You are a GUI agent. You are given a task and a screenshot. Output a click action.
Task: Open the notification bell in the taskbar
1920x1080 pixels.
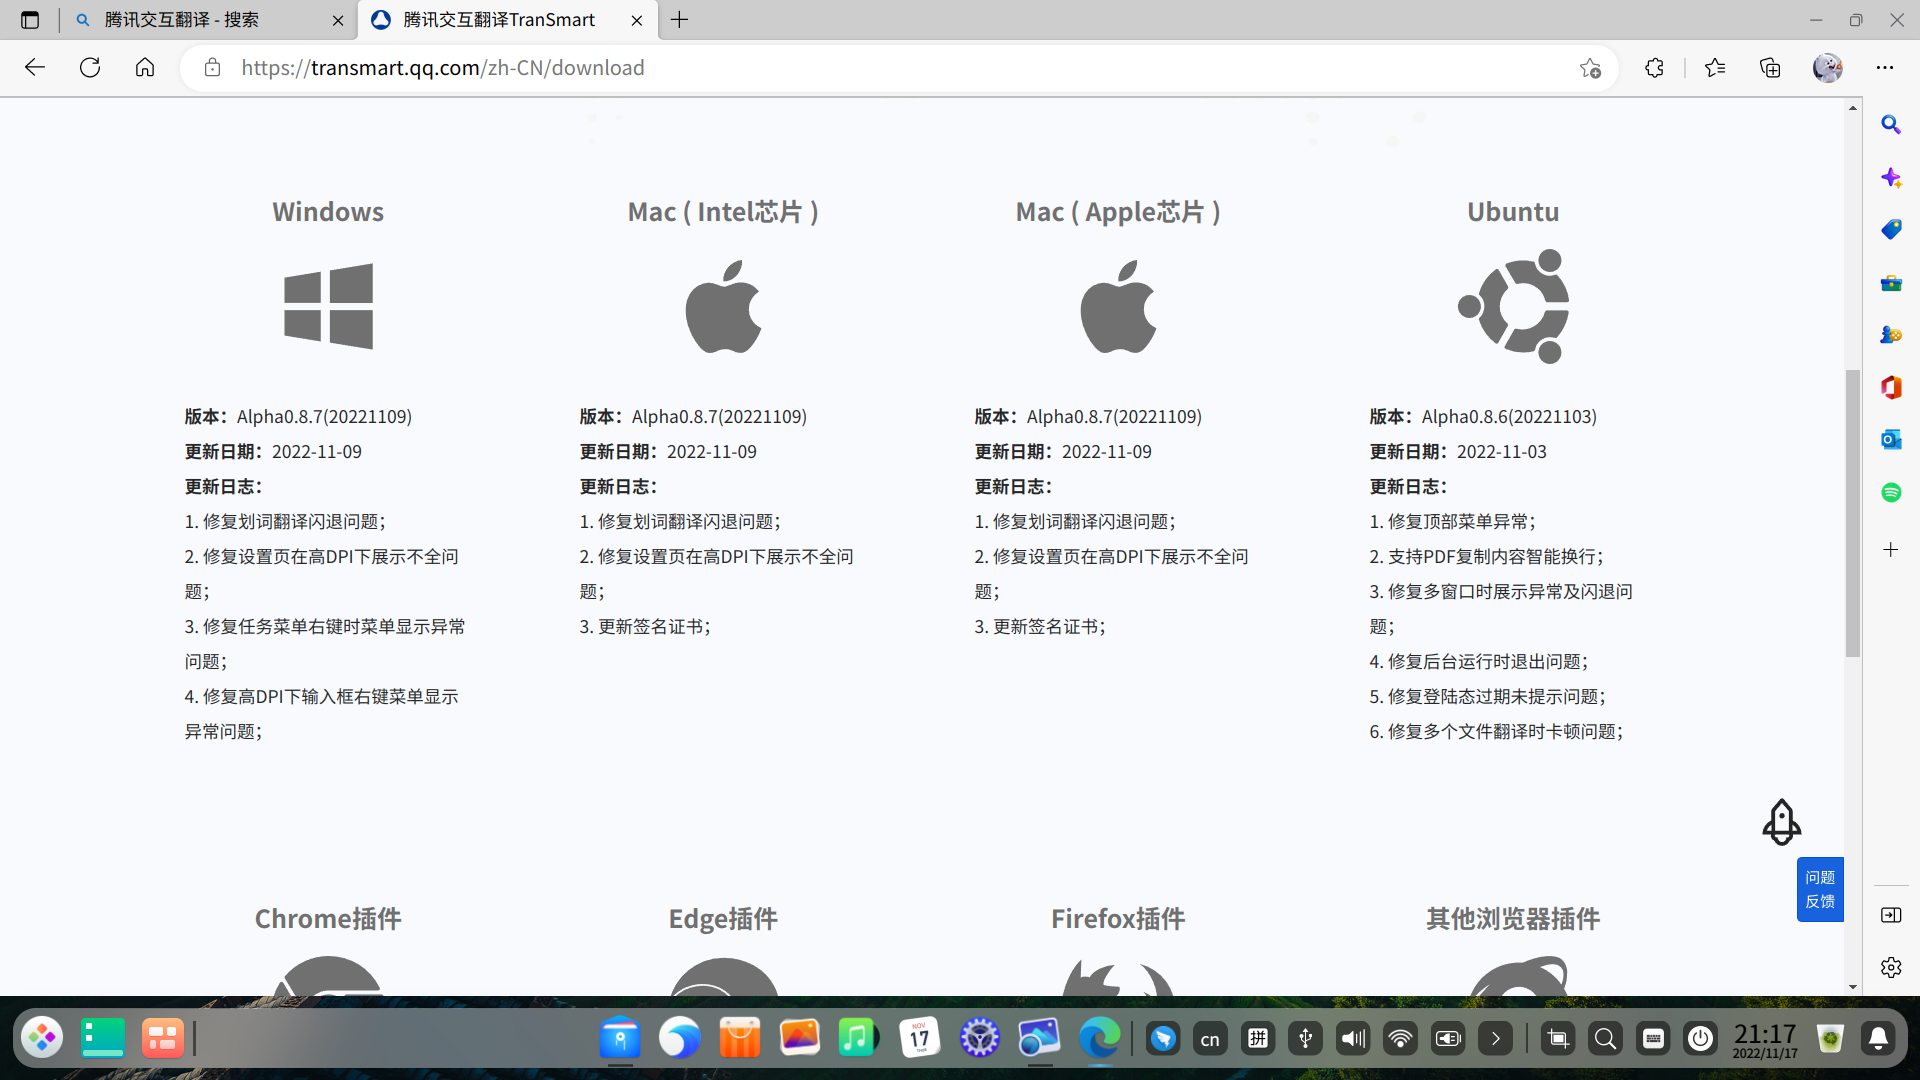pos(1878,1038)
